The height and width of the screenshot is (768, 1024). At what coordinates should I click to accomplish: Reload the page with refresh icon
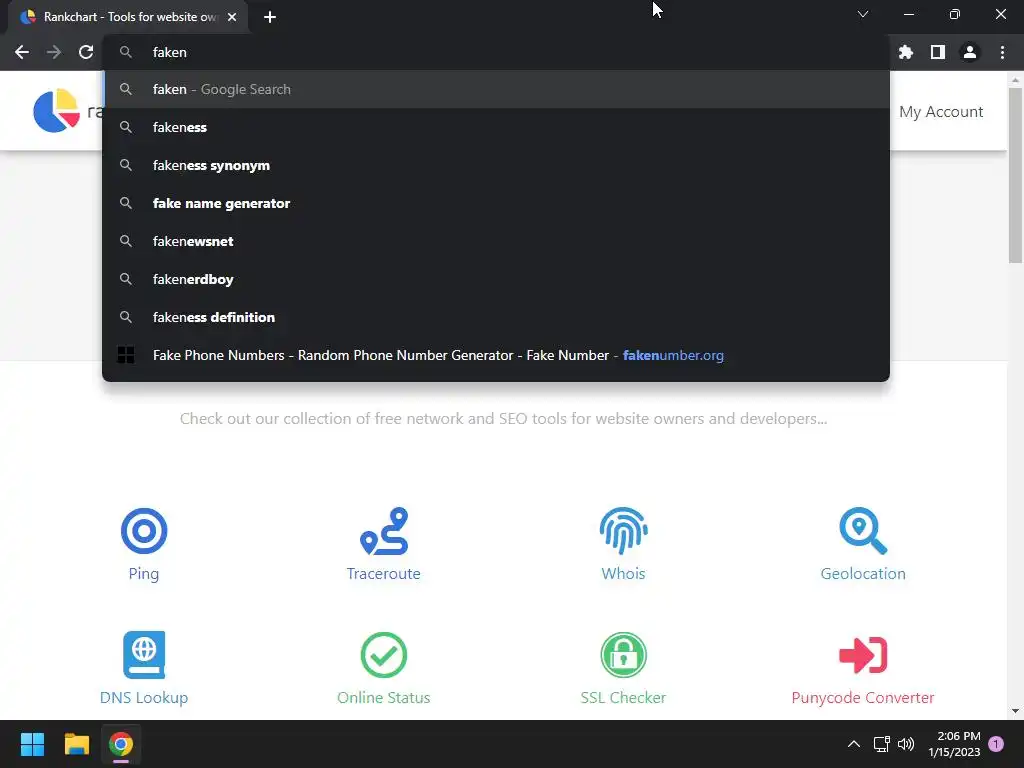tap(86, 52)
